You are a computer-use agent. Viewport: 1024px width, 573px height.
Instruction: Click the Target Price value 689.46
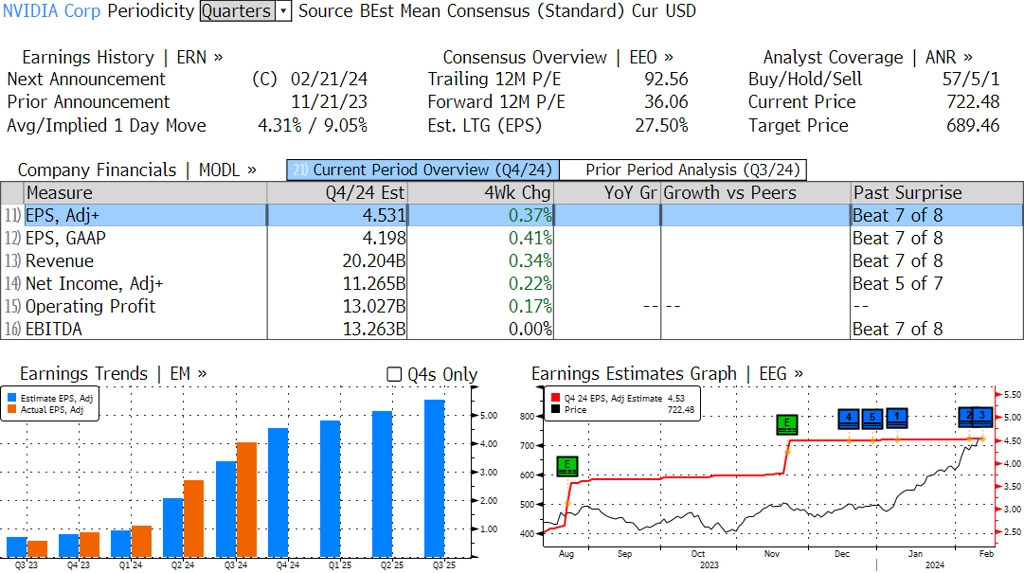point(973,125)
